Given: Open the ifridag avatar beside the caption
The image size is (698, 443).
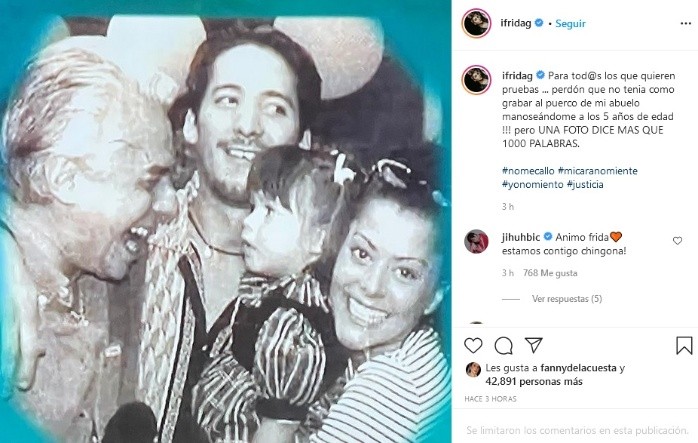Looking at the screenshot, I should tap(476, 80).
